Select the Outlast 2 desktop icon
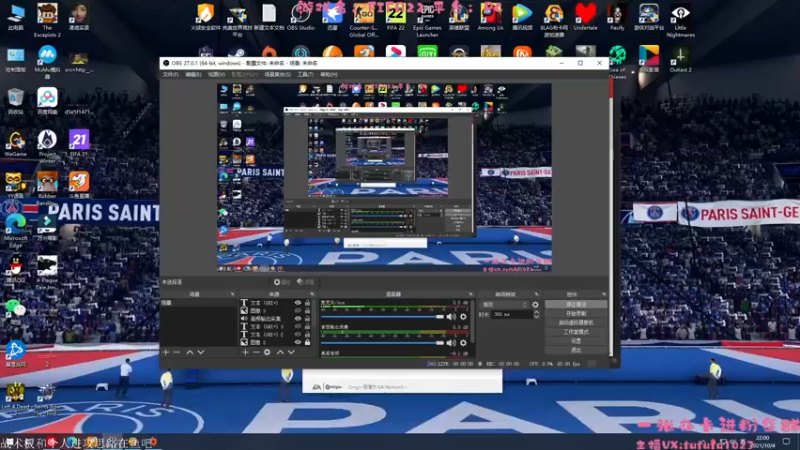800x450 pixels. tap(680, 59)
